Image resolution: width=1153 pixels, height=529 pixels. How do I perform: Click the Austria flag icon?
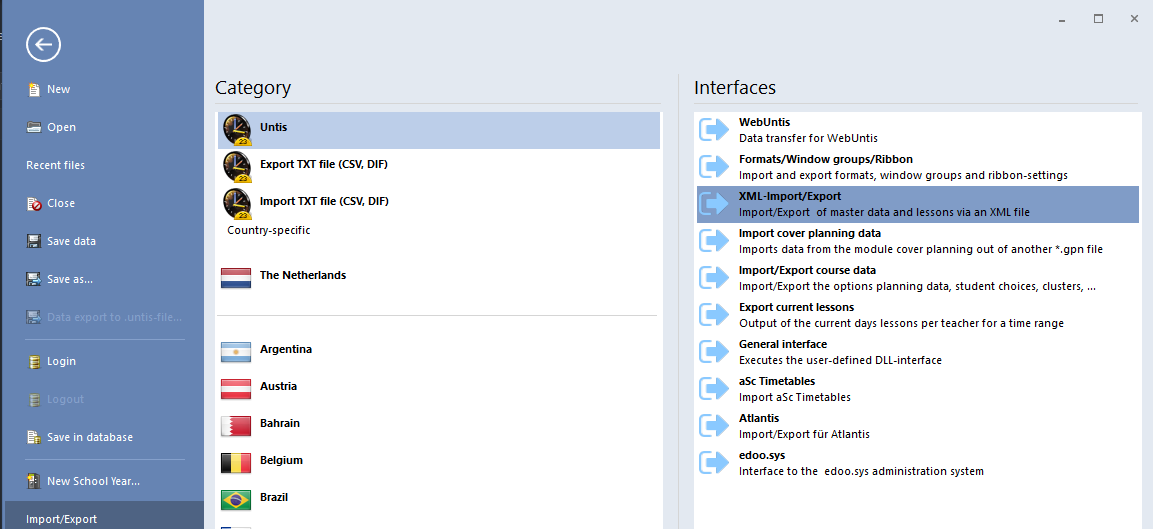point(236,389)
